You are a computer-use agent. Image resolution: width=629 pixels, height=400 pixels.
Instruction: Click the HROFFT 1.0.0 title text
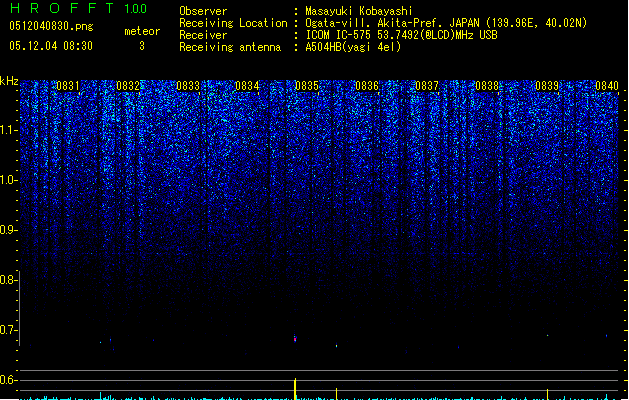[x=78, y=8]
